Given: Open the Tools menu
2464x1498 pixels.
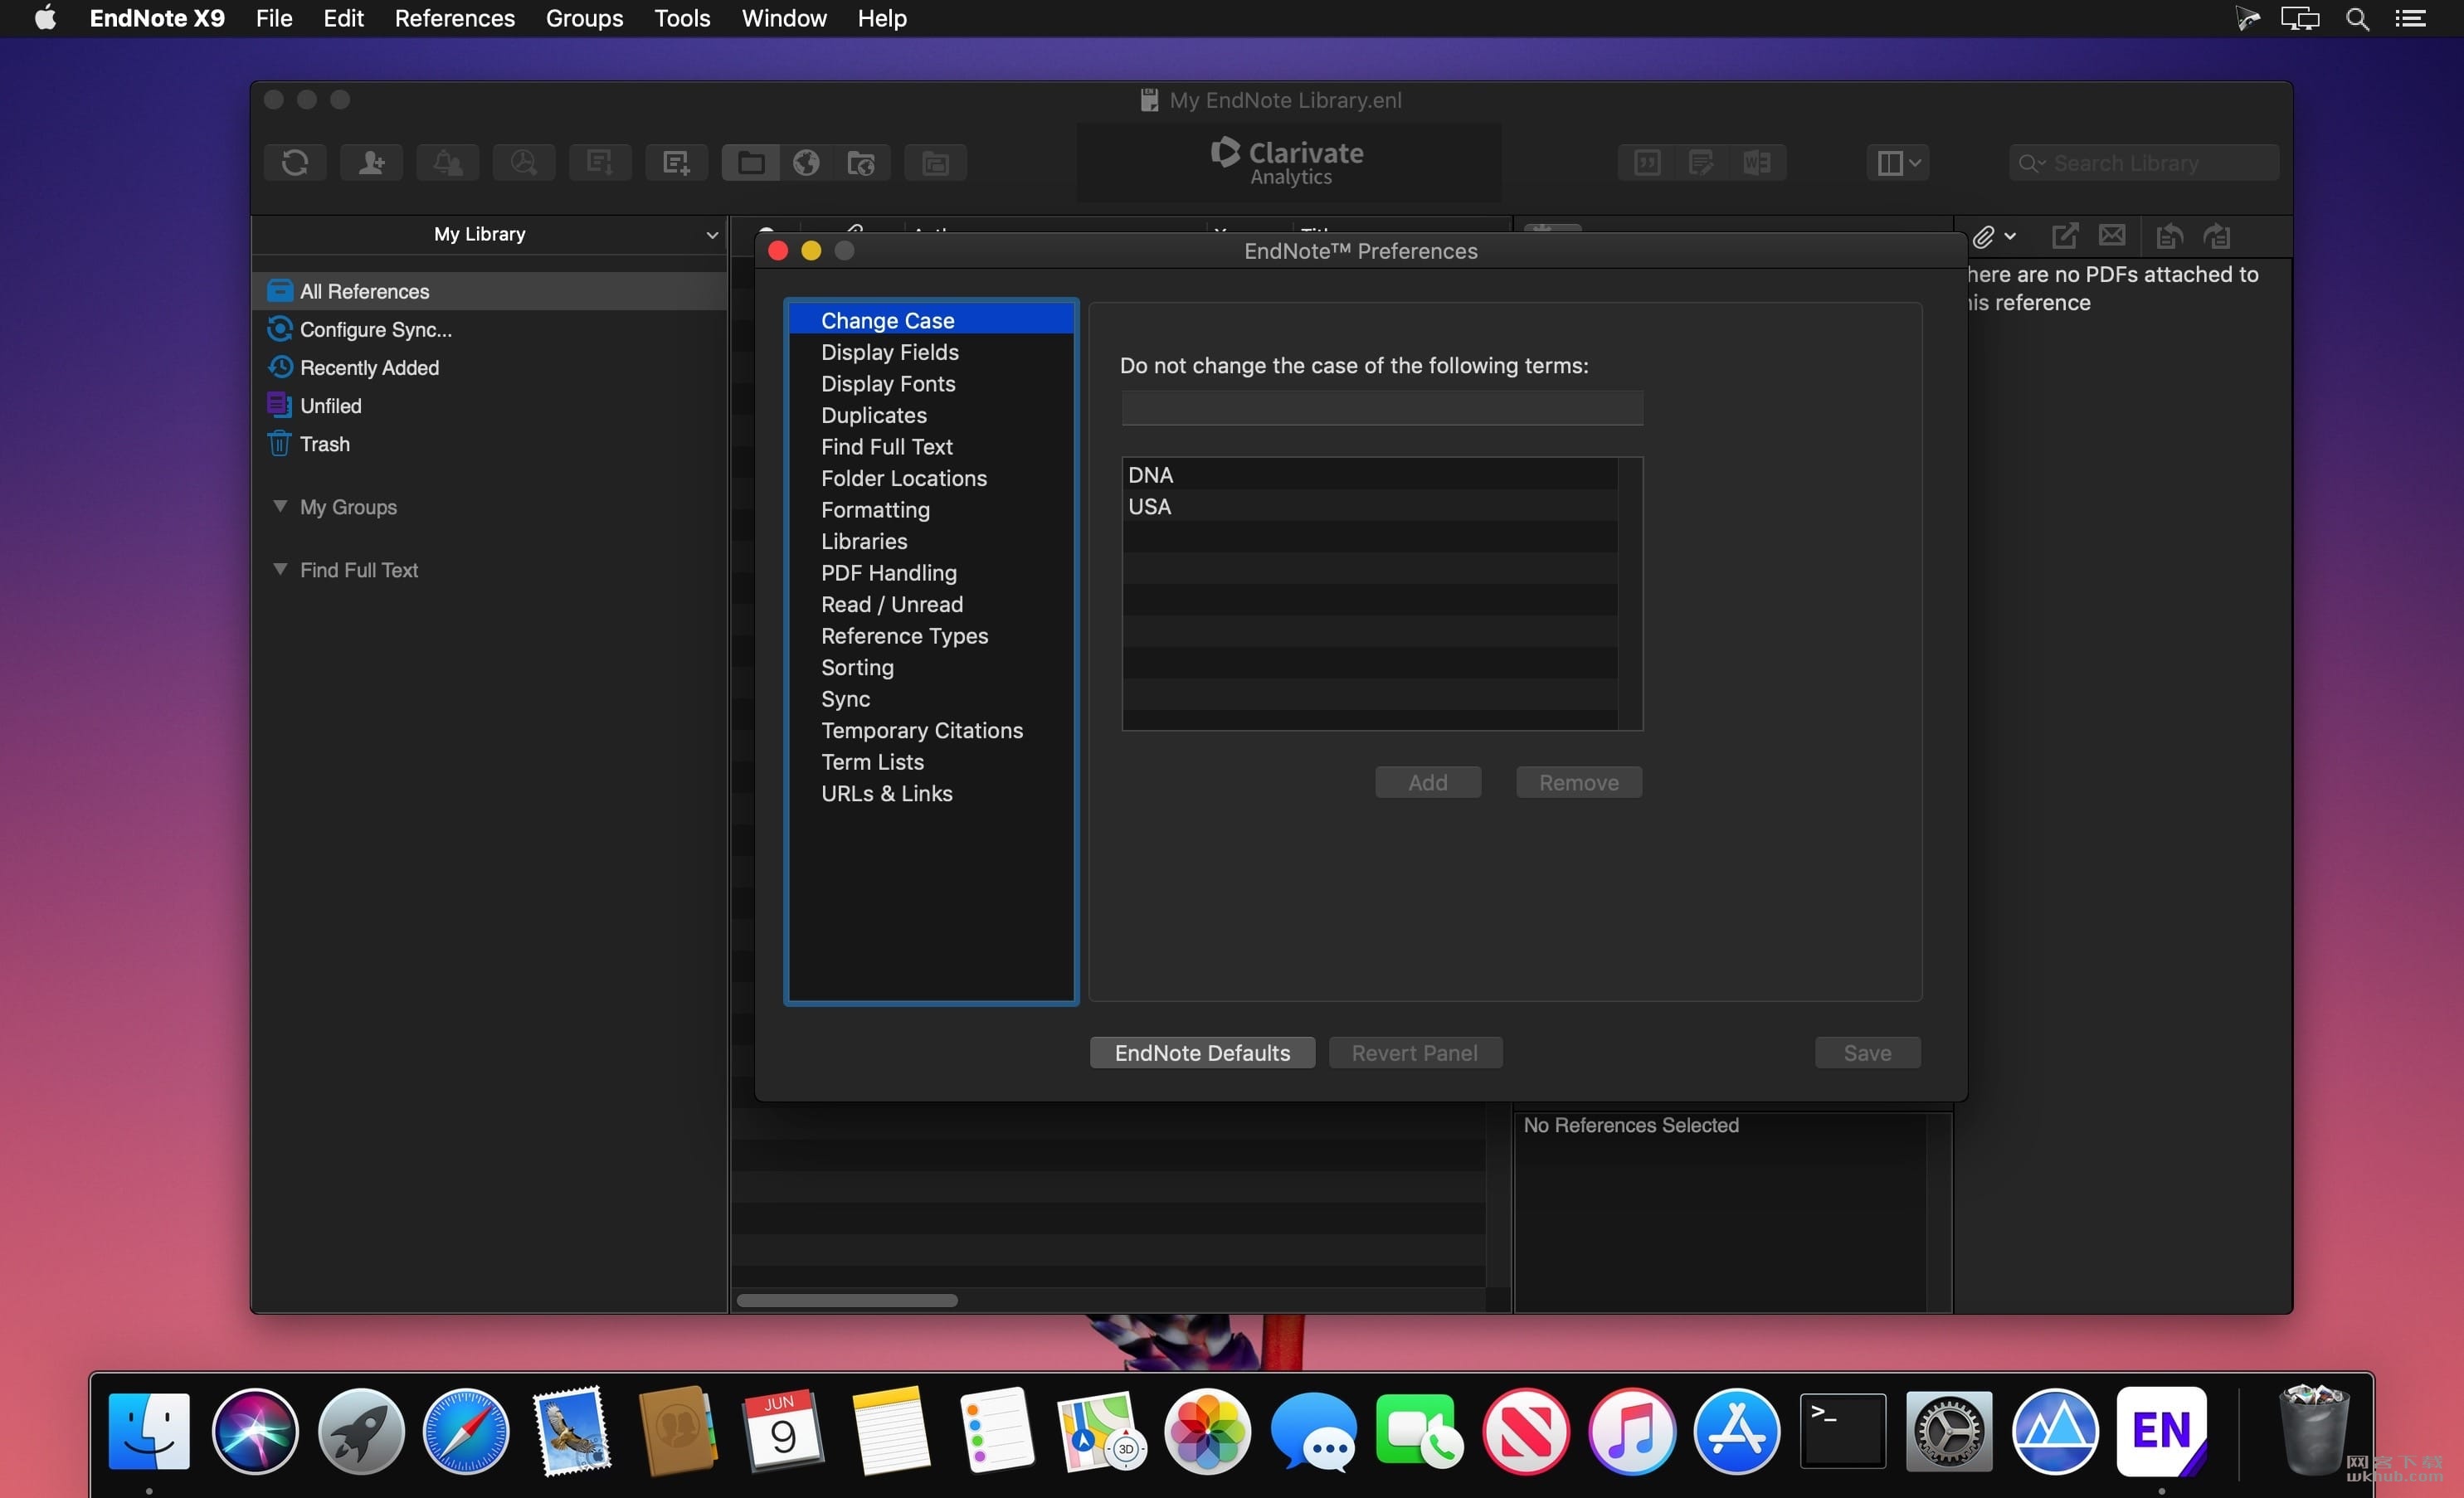Looking at the screenshot, I should point(683,18).
